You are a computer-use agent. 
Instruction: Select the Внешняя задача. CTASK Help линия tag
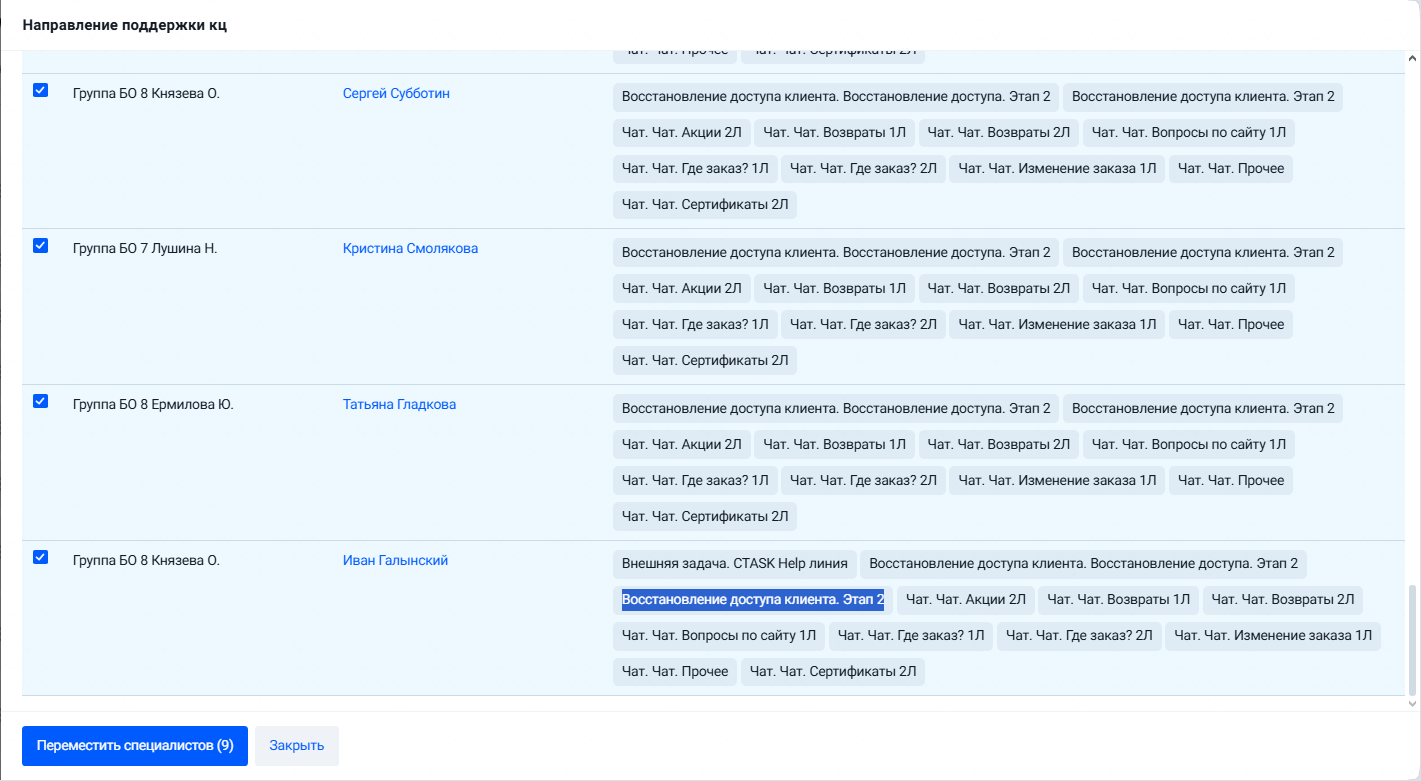point(734,564)
